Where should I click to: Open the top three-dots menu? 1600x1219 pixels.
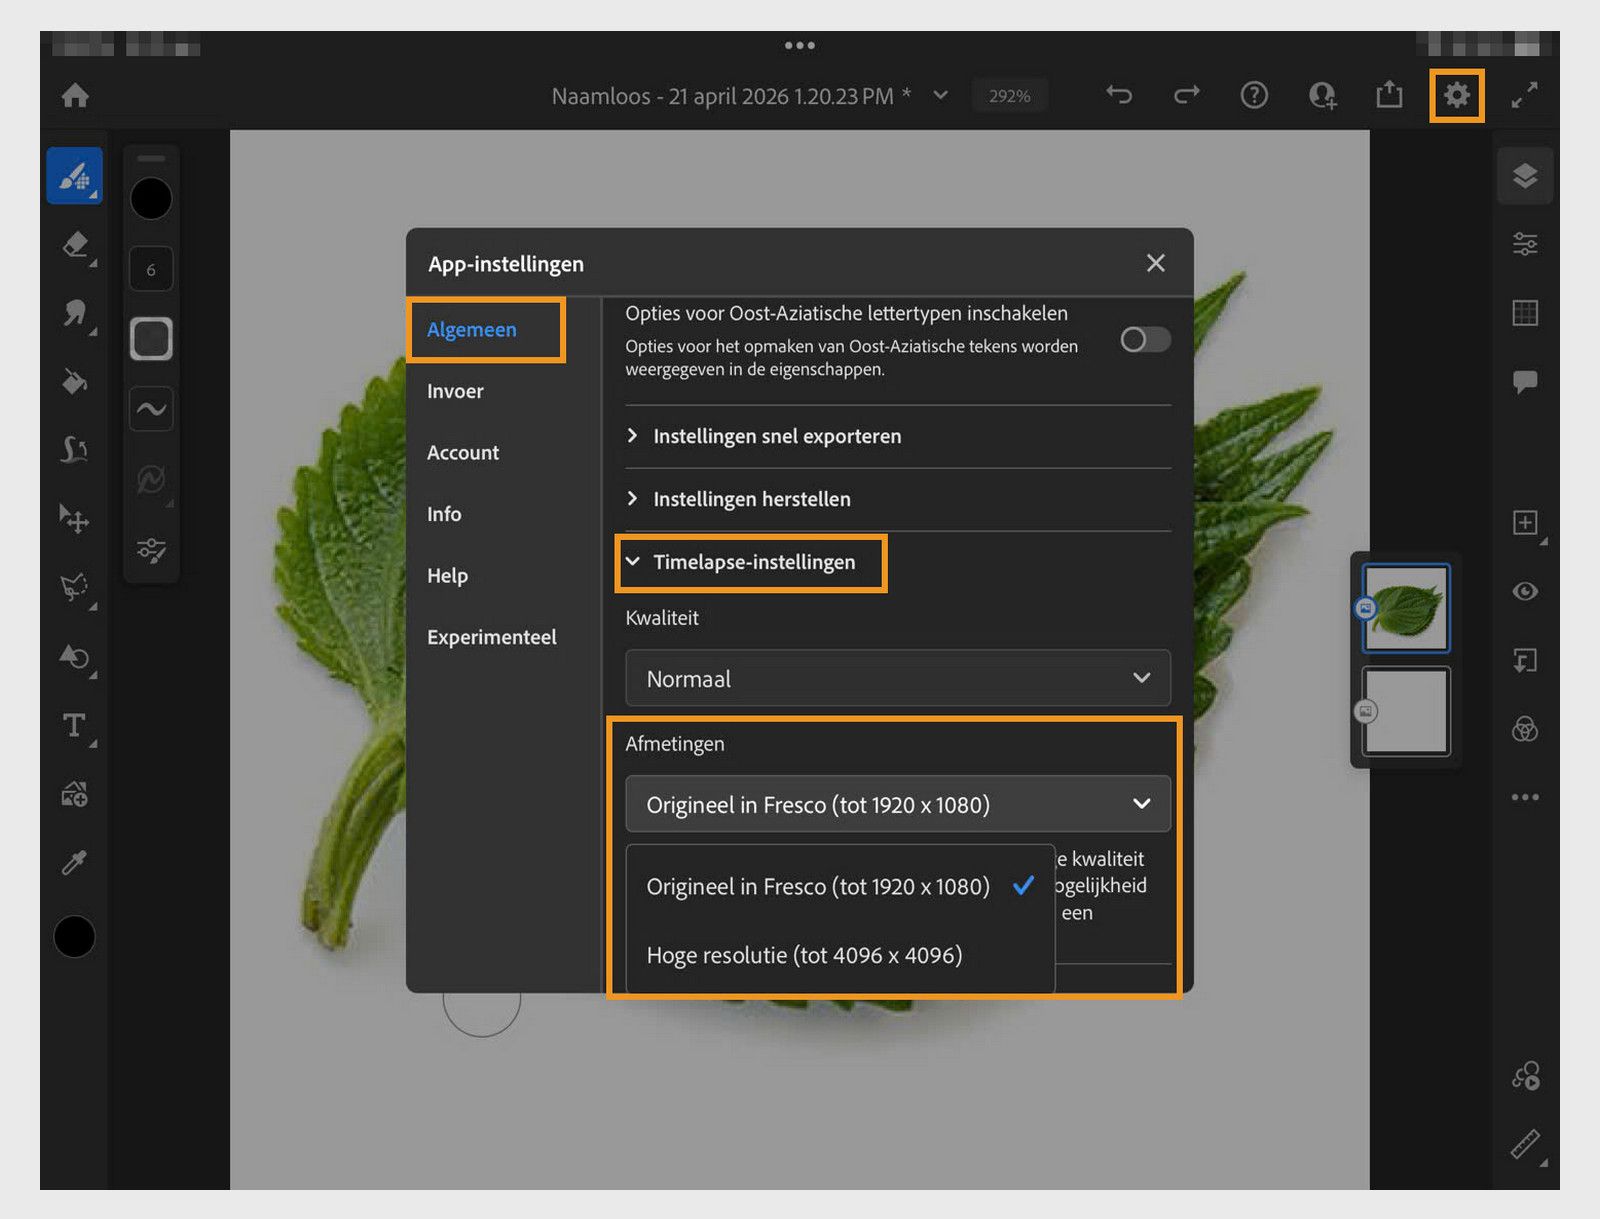[800, 46]
